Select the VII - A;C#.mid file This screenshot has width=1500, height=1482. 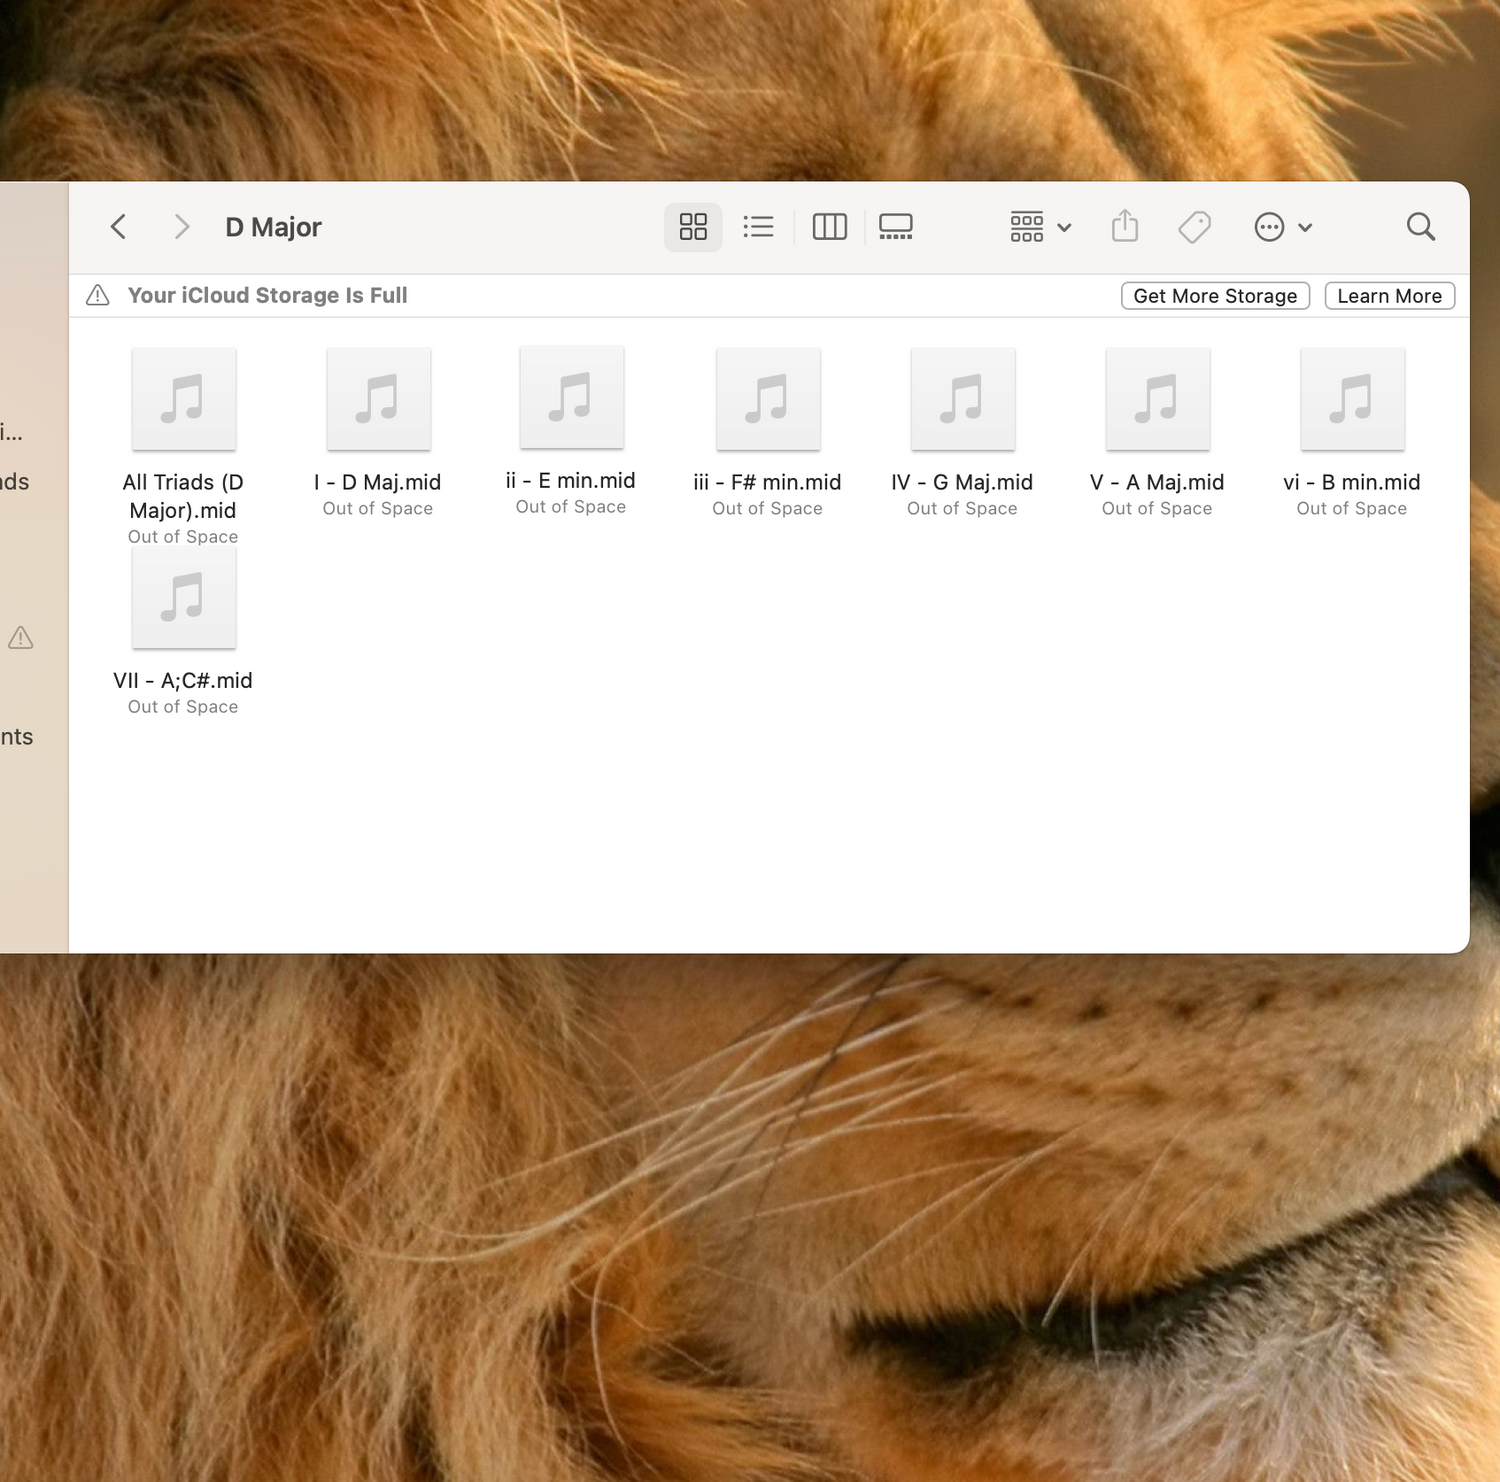(184, 598)
